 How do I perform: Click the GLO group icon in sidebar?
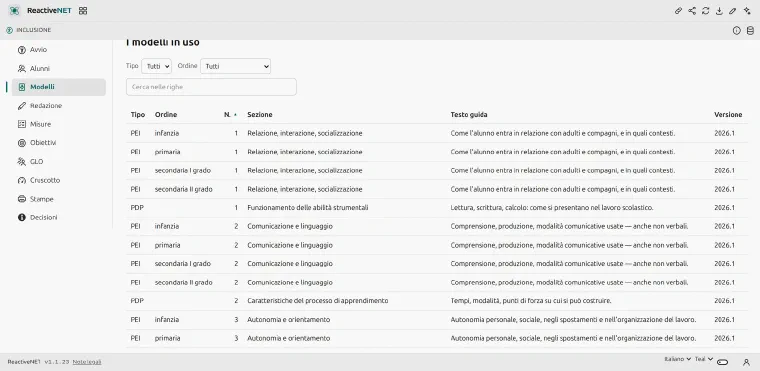tap(21, 161)
